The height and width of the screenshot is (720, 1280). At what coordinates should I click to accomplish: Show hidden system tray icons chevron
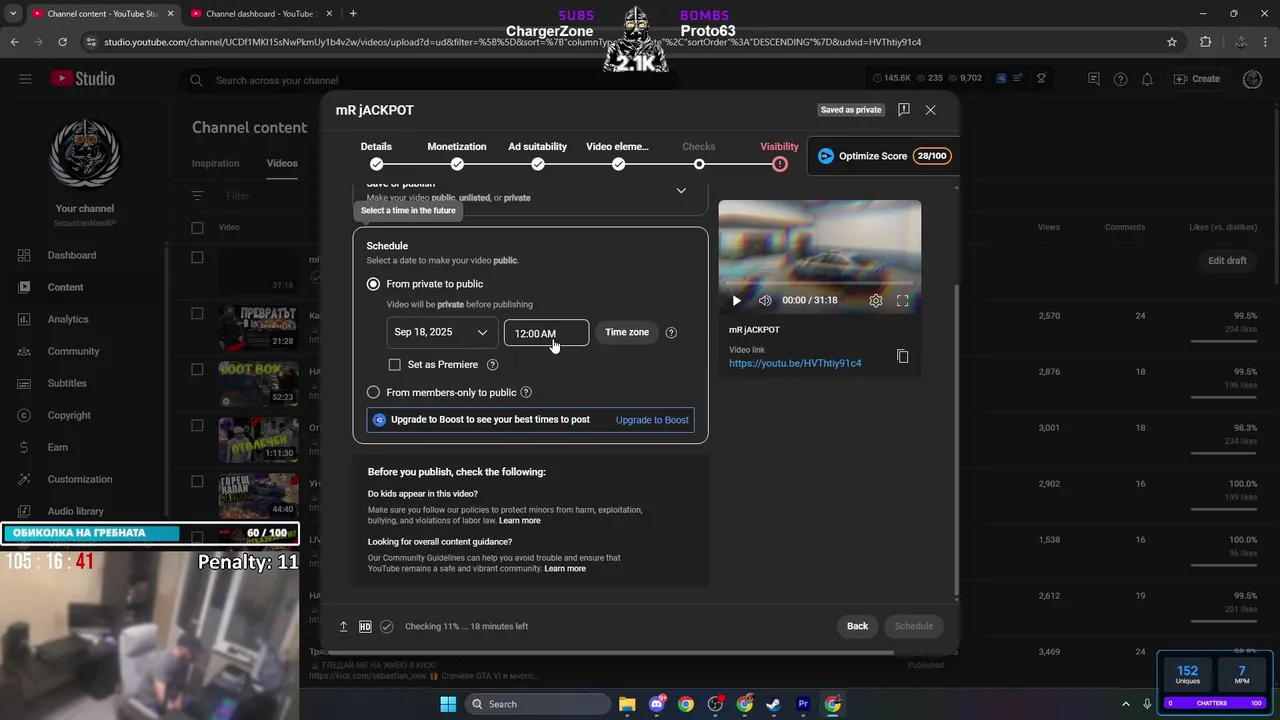(1125, 704)
